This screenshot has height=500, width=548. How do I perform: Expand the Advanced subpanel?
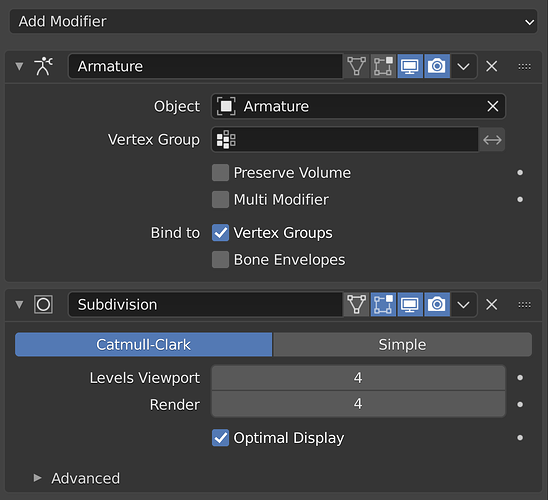(x=37, y=478)
